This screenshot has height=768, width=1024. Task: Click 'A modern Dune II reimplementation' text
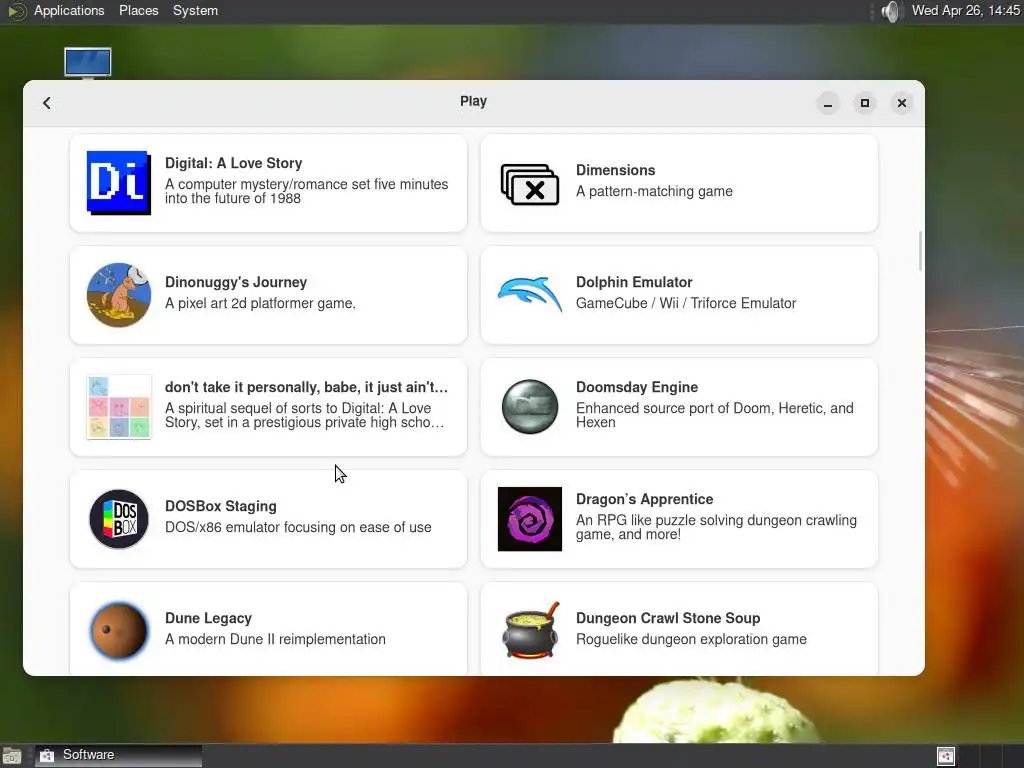[275, 639]
